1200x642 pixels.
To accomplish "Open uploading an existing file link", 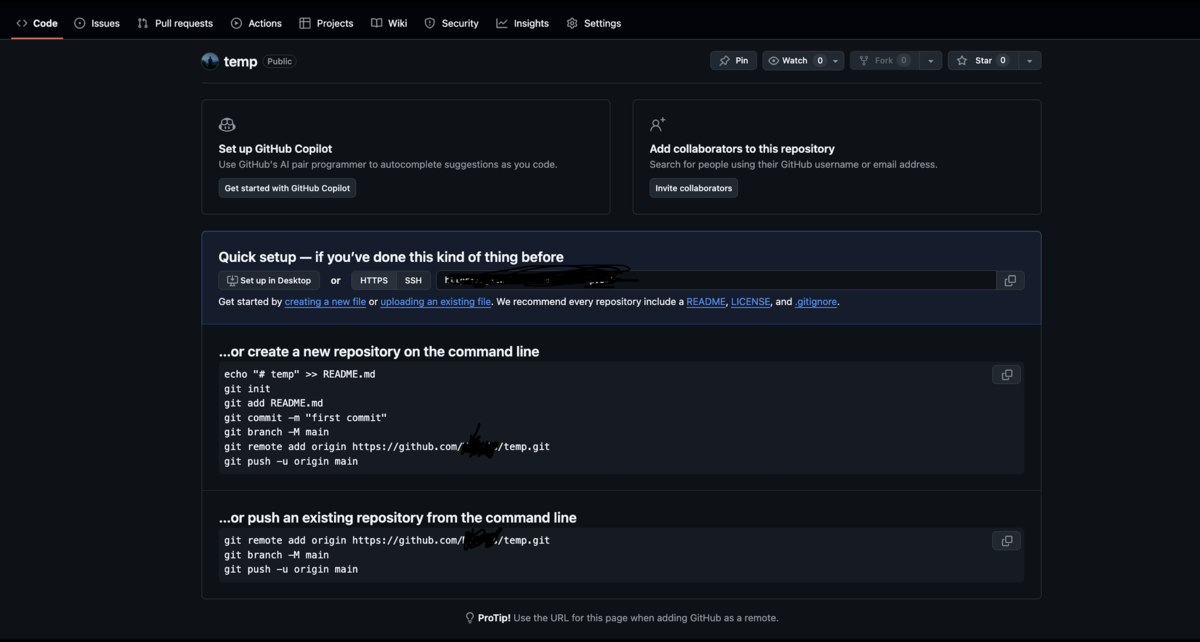I will [436, 302].
